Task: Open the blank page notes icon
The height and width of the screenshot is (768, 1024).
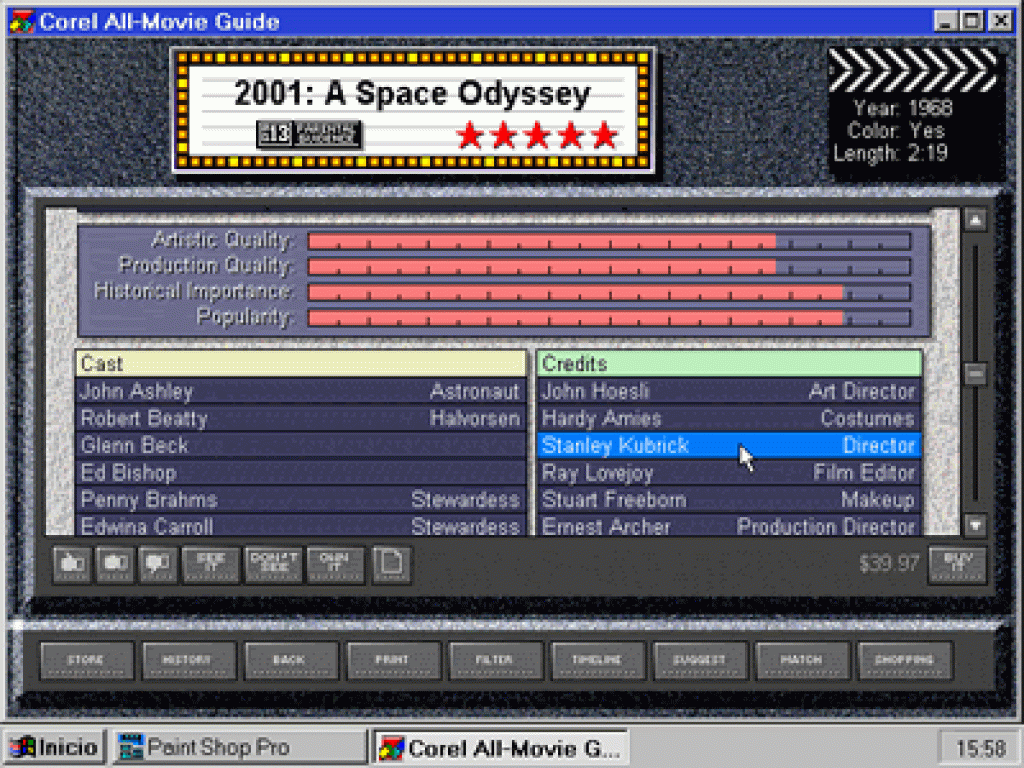Action: click(392, 564)
